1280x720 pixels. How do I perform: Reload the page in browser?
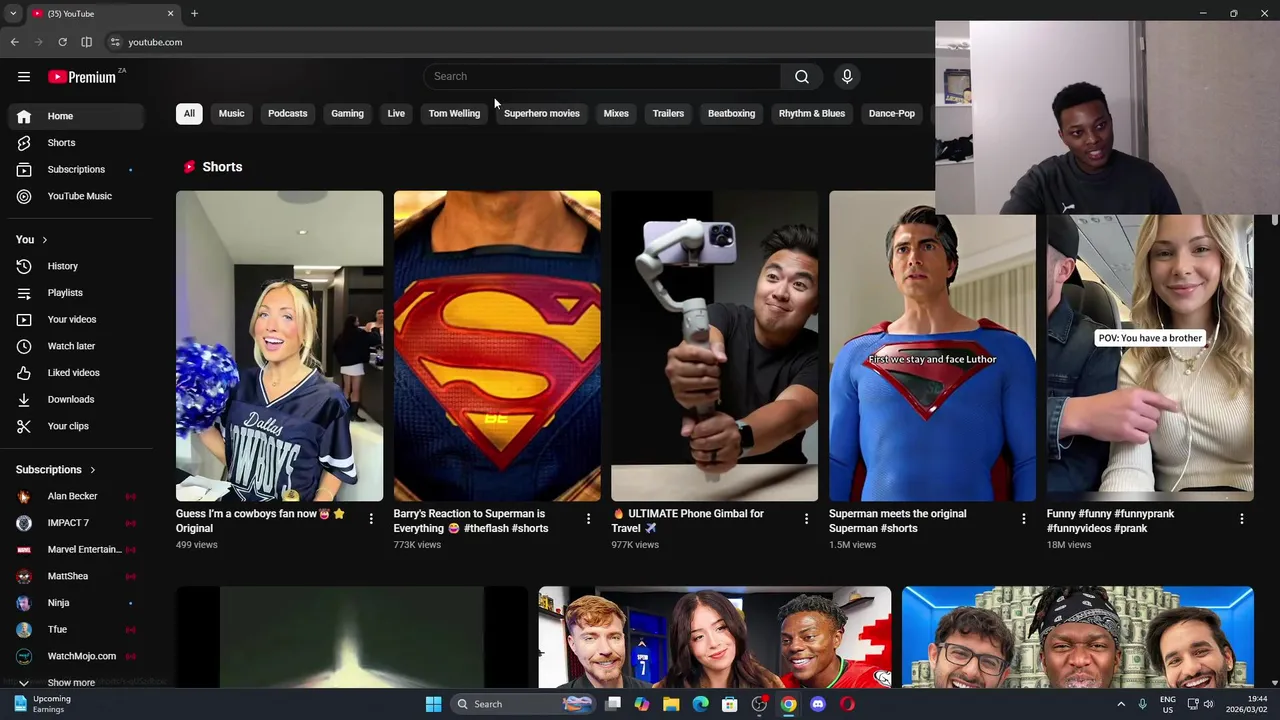[x=62, y=42]
